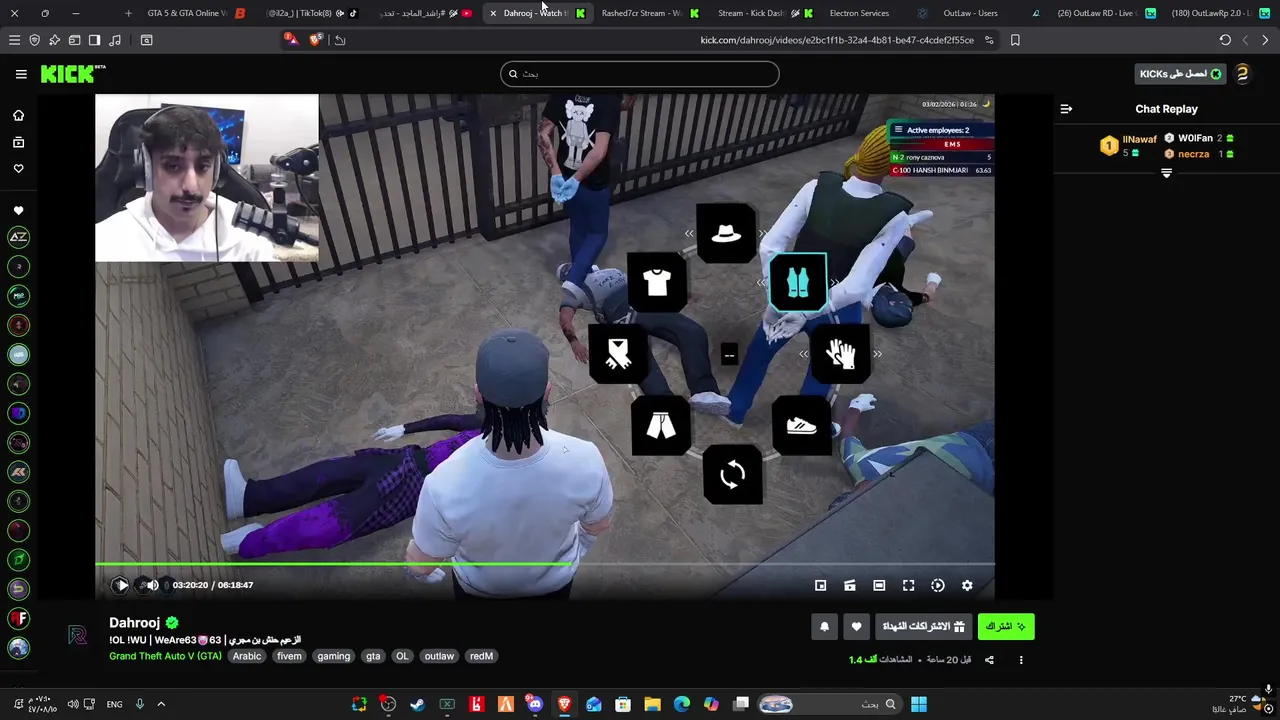Share the video via share icon
The width and height of the screenshot is (1280, 720).
pos(989,660)
